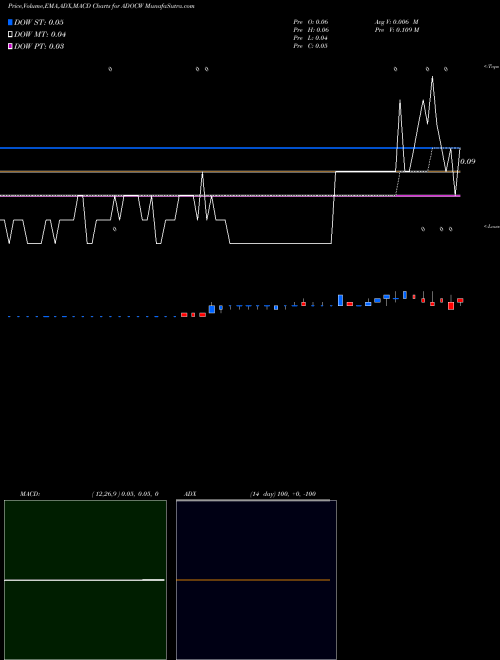Screen dimensions: 500x660
Task: Click inside the dark blue ADX chart panel
Action: (x=256, y=580)
